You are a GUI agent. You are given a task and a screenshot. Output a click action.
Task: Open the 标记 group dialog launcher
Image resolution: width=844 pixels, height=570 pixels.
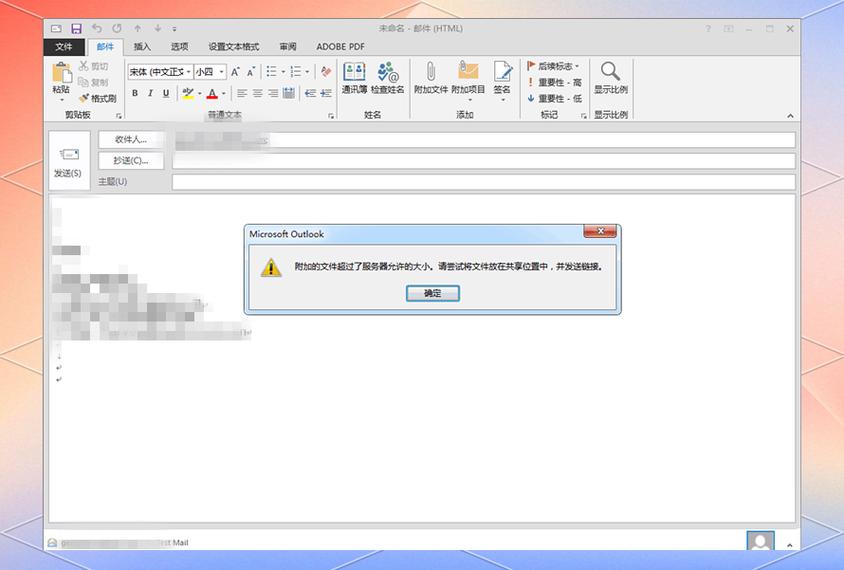(583, 116)
